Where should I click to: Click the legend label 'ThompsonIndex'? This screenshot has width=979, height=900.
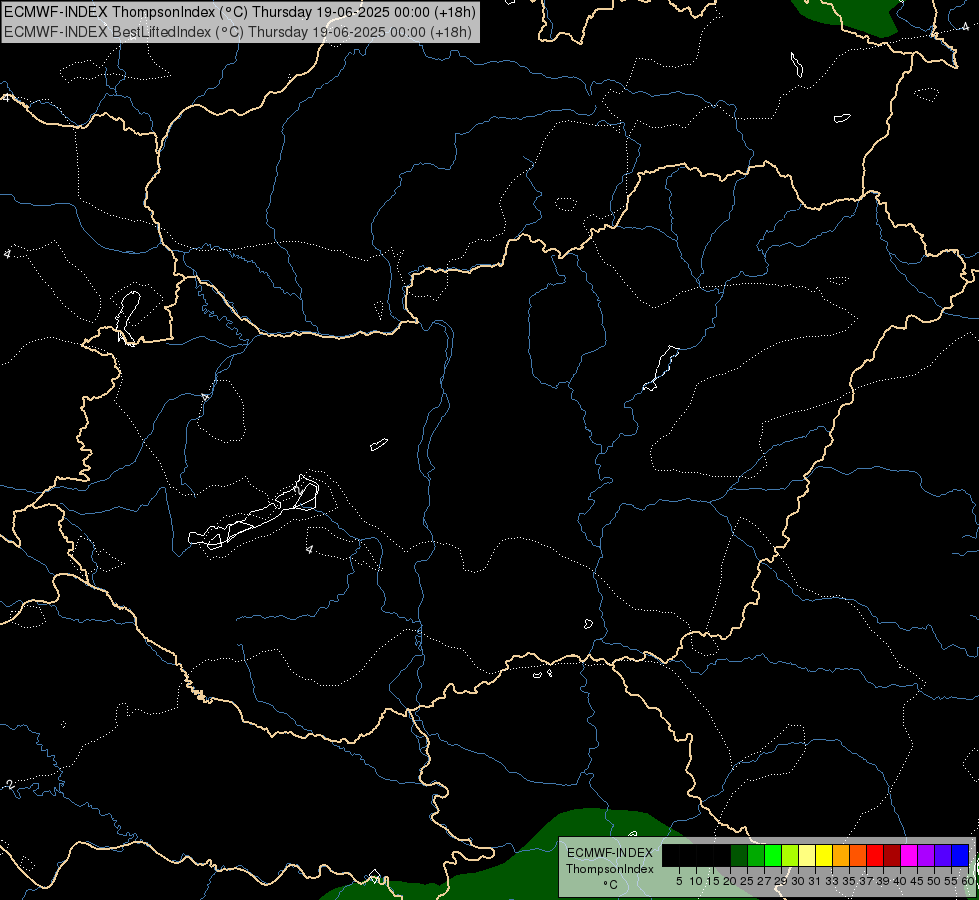pyautogui.click(x=609, y=869)
